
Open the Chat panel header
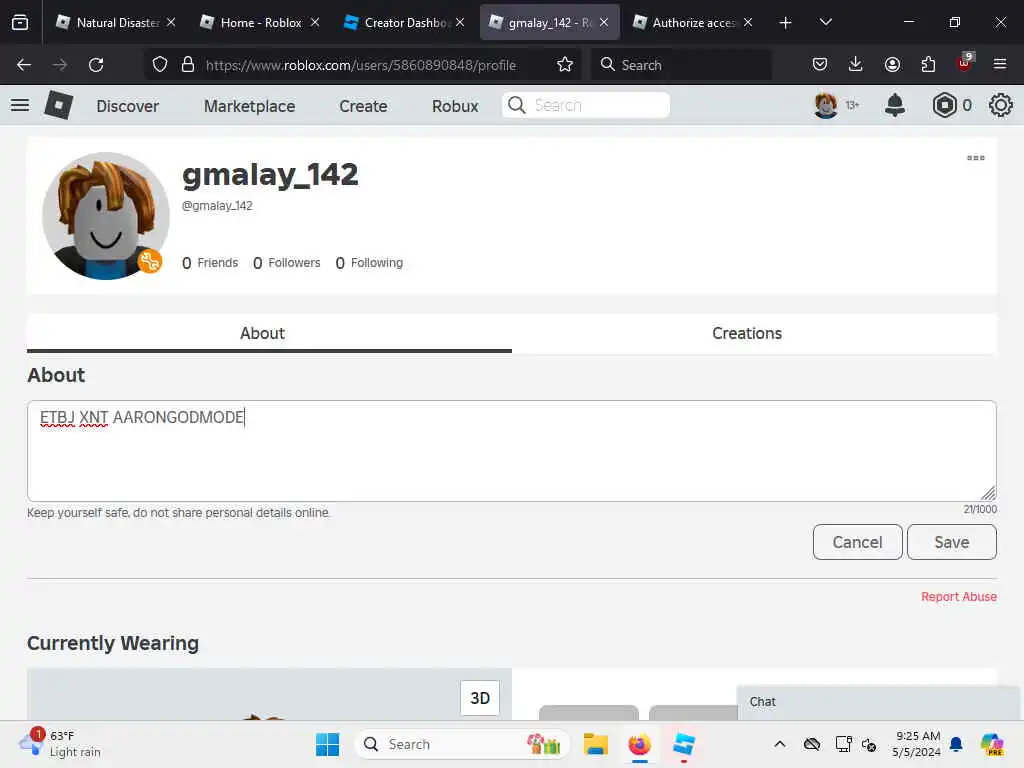point(878,702)
